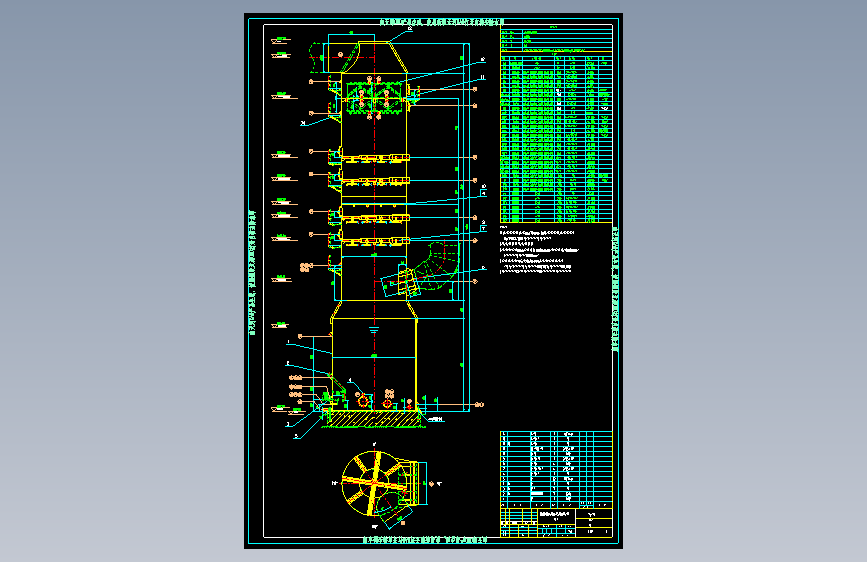Select the hatched concrete foundation base
Screen dimensions: 867x562
click(374, 419)
